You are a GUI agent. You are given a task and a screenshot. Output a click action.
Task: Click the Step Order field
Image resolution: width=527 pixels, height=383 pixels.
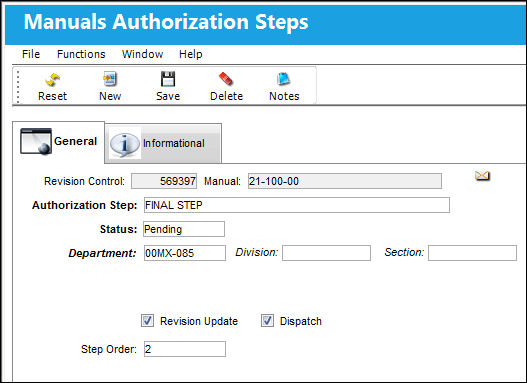click(x=185, y=349)
